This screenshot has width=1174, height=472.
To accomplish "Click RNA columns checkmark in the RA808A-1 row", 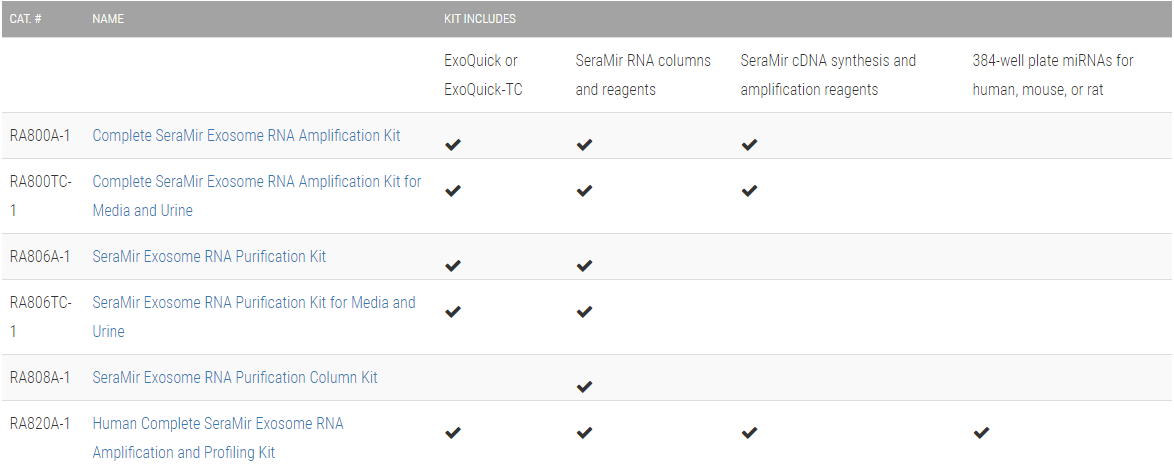I will pos(584,386).
